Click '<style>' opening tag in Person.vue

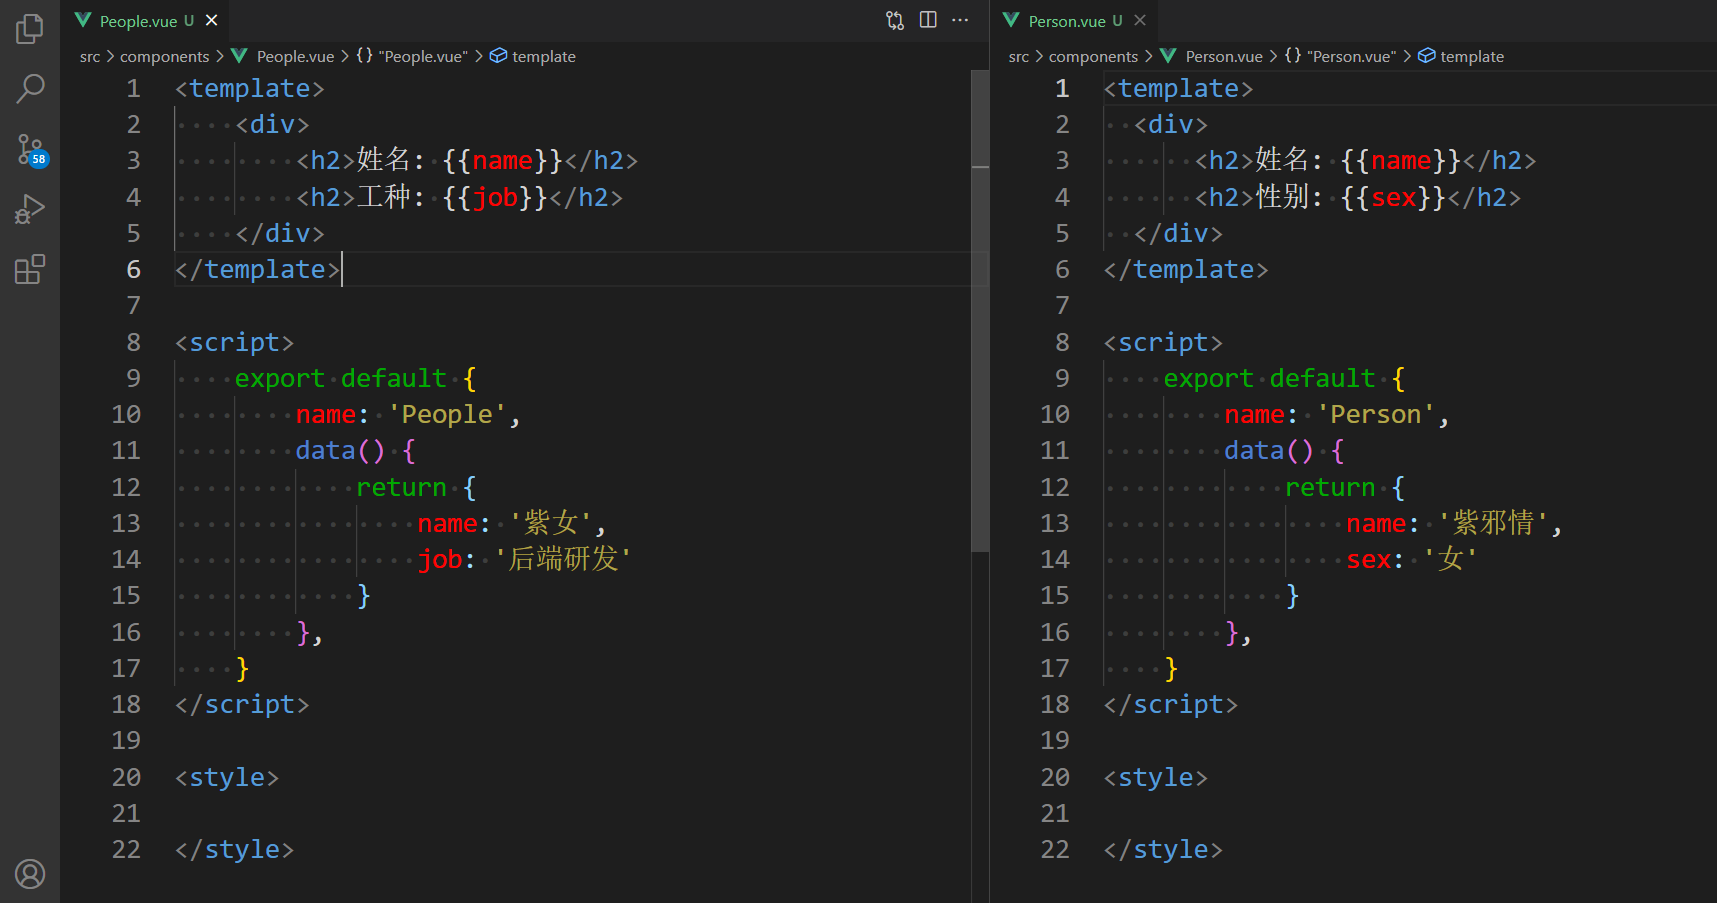1156,778
